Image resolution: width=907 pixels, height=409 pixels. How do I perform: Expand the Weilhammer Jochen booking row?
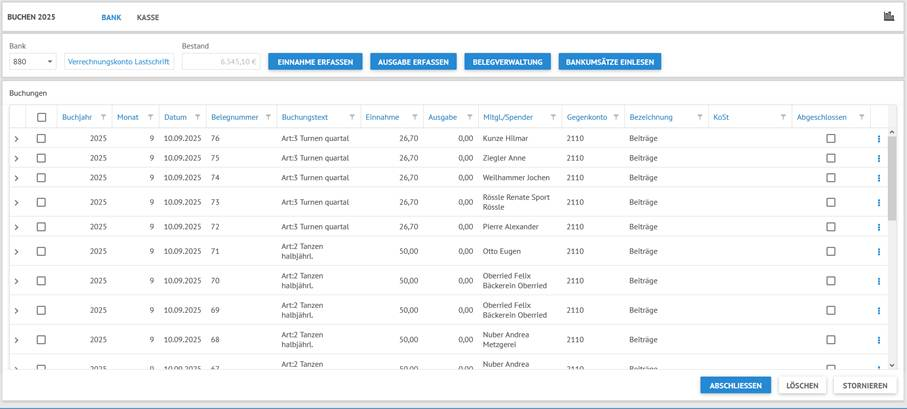click(17, 178)
